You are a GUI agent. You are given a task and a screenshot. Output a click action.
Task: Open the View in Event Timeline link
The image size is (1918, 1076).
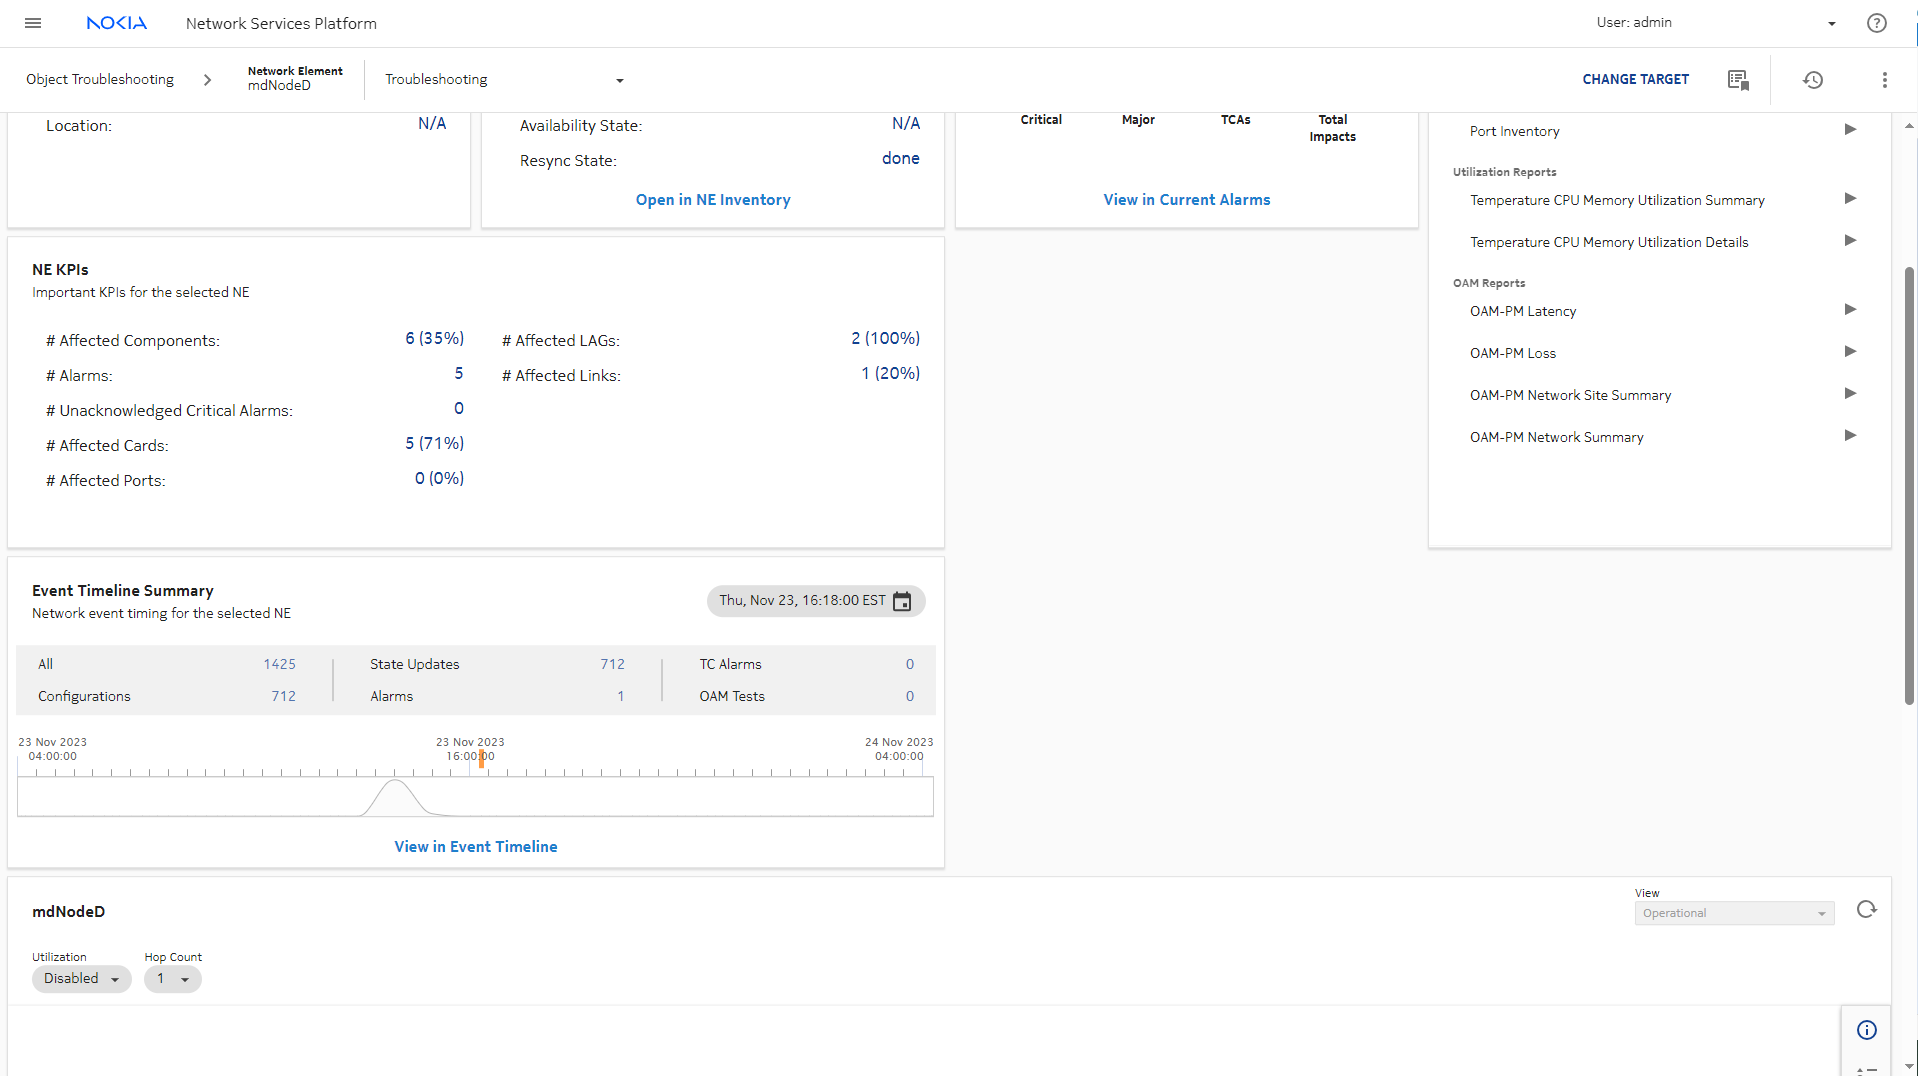pos(475,847)
